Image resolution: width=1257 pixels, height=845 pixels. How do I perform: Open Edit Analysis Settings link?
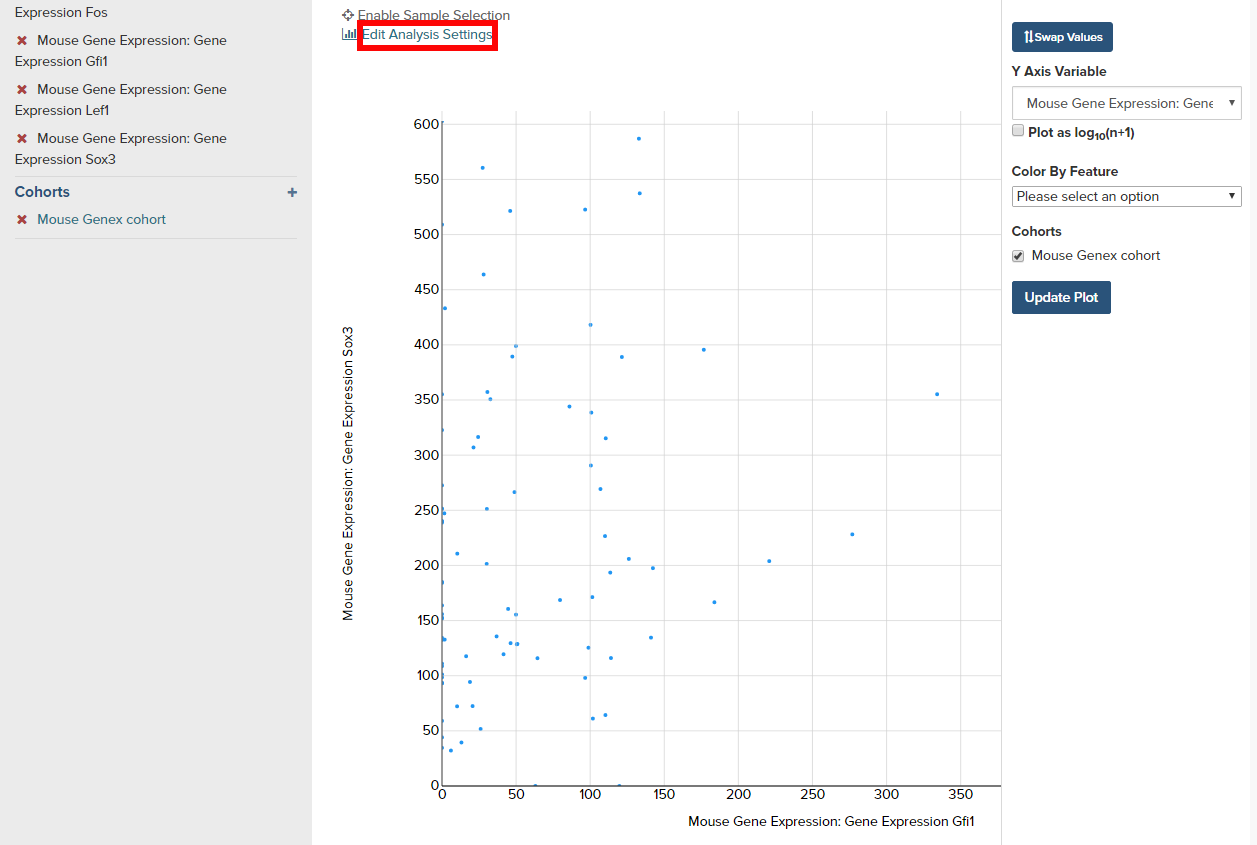click(x=427, y=34)
